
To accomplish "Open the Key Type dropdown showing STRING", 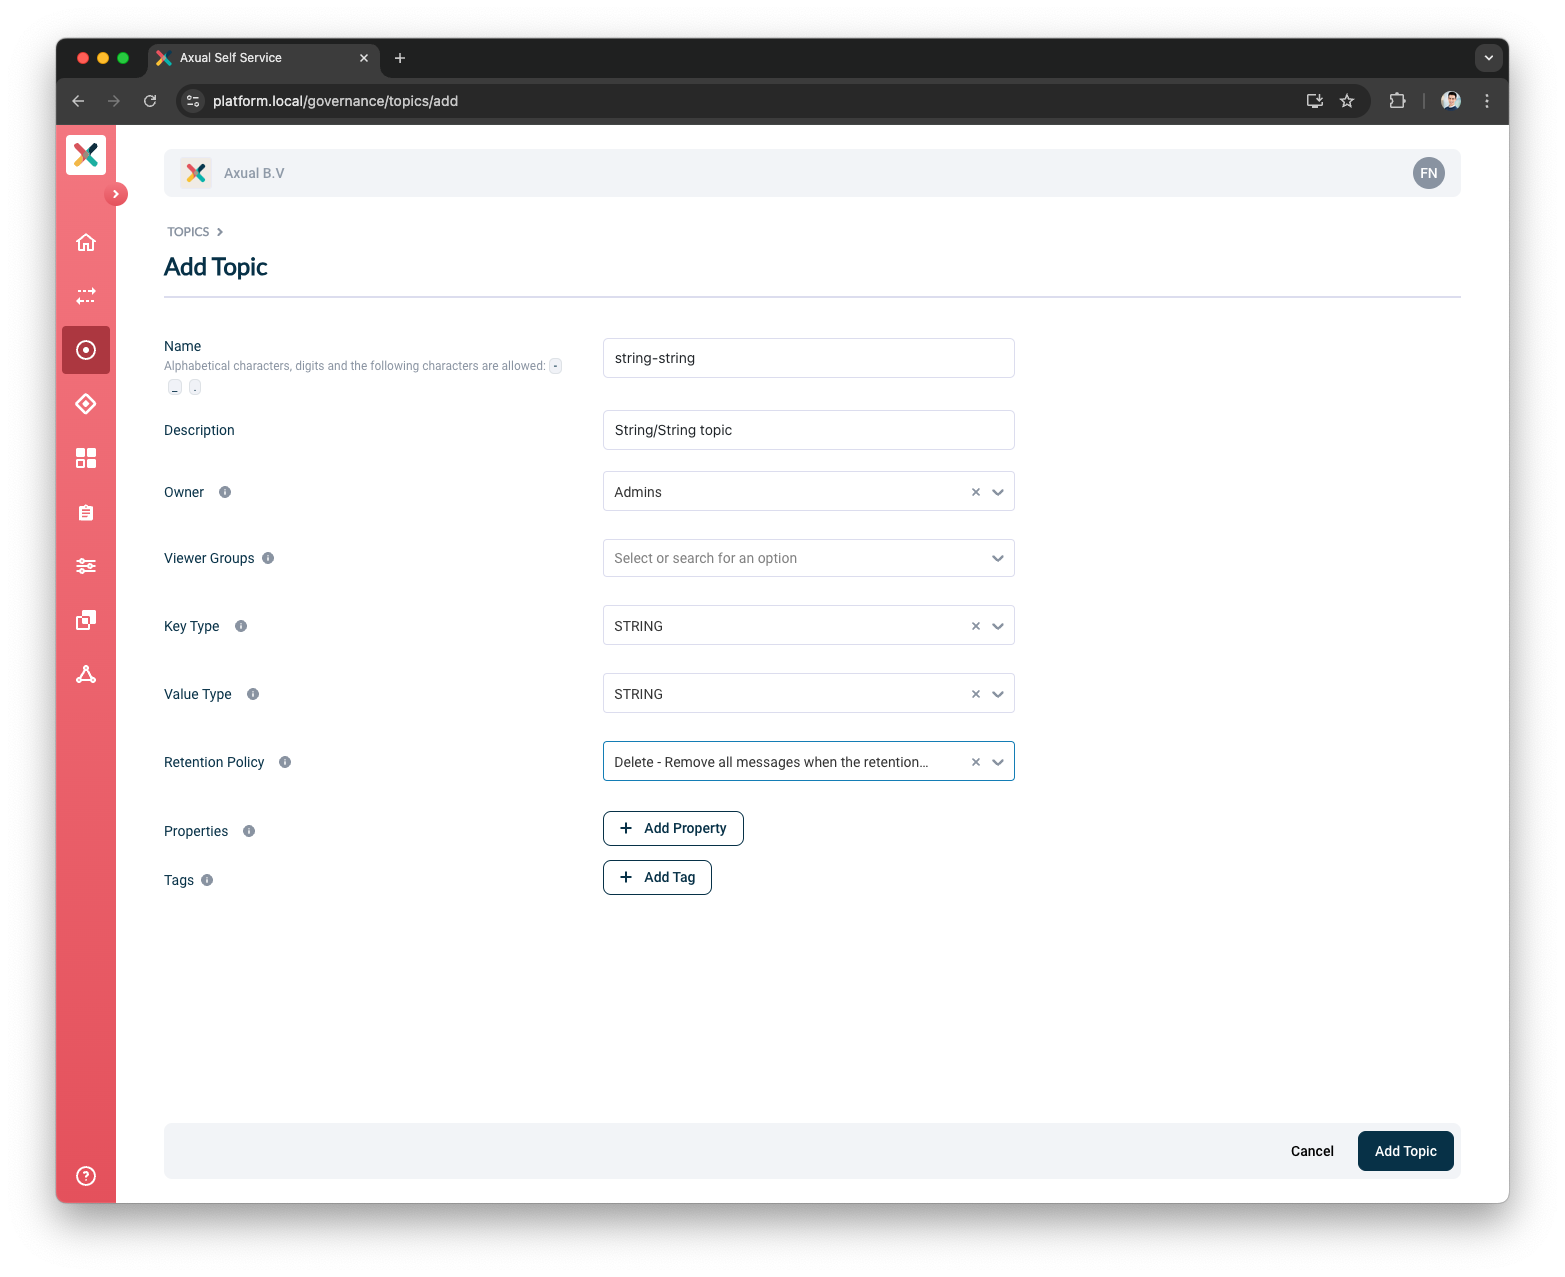I will (997, 625).
